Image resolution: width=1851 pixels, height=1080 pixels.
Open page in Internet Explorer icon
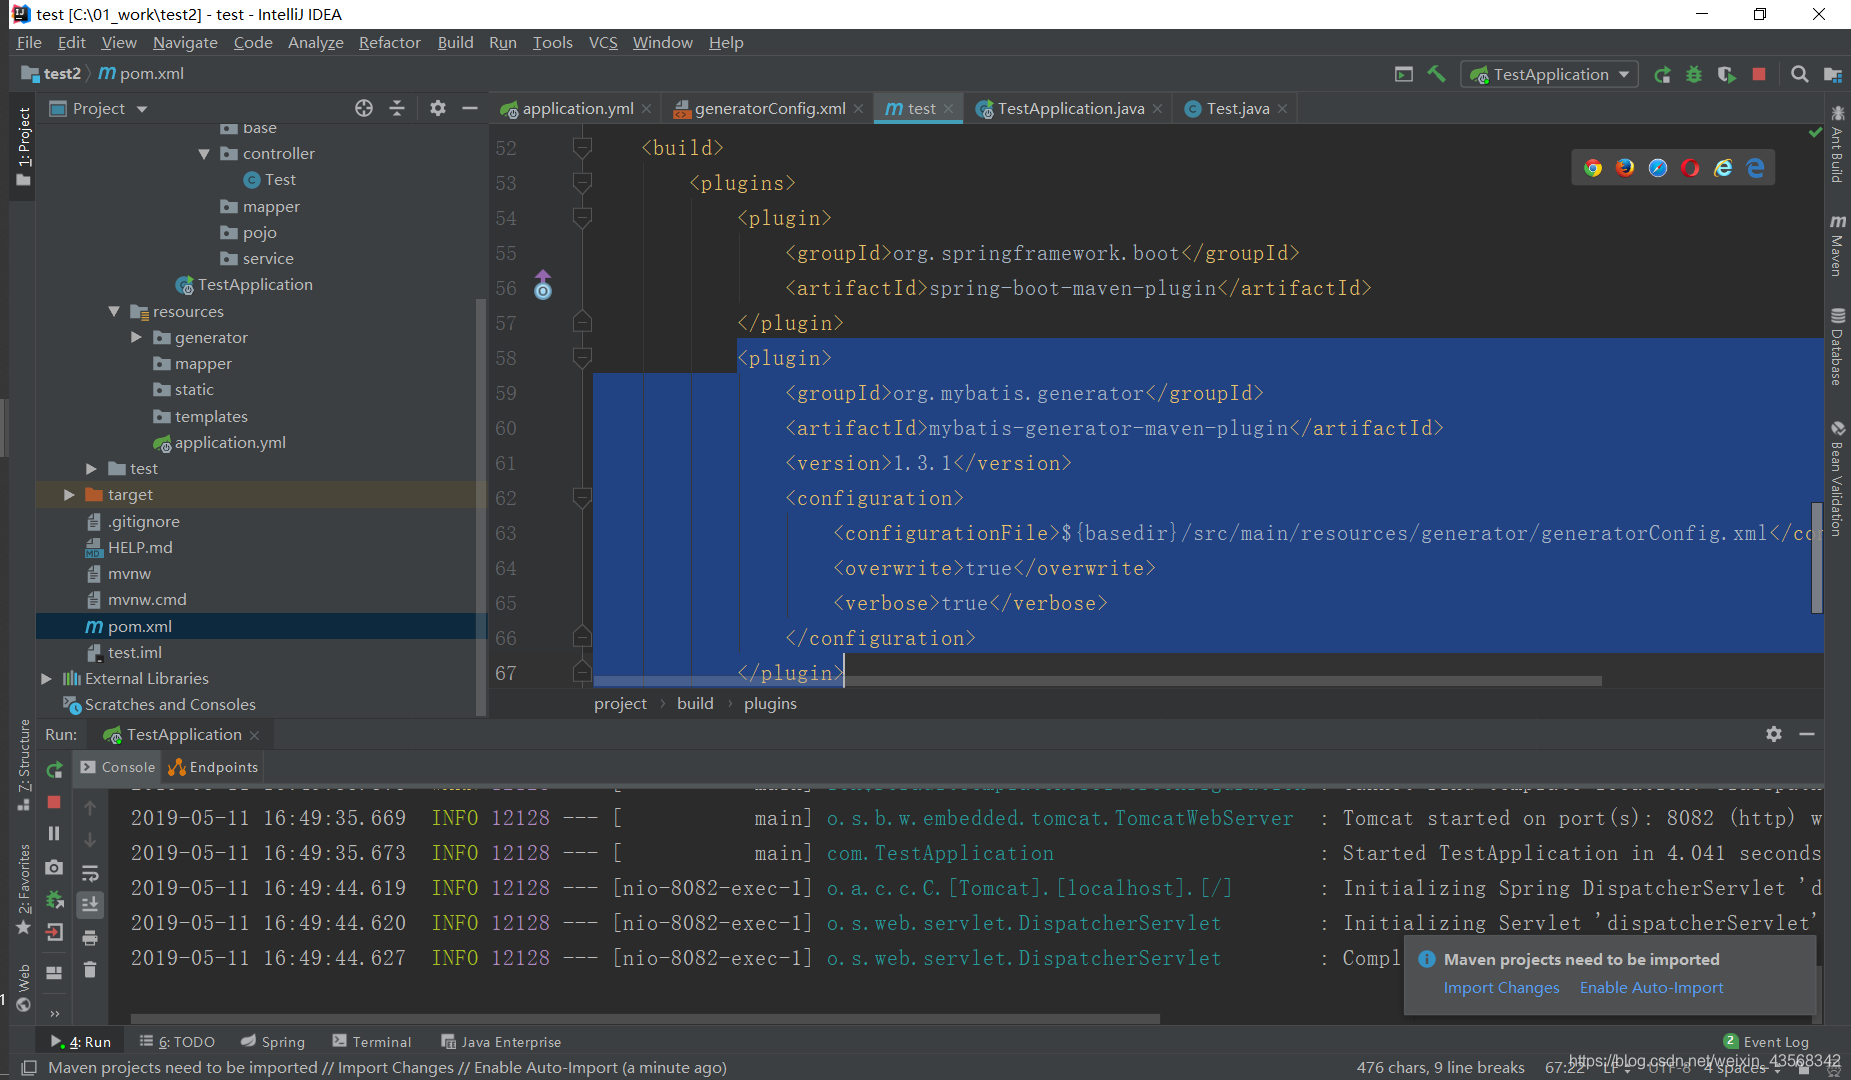tap(1723, 168)
